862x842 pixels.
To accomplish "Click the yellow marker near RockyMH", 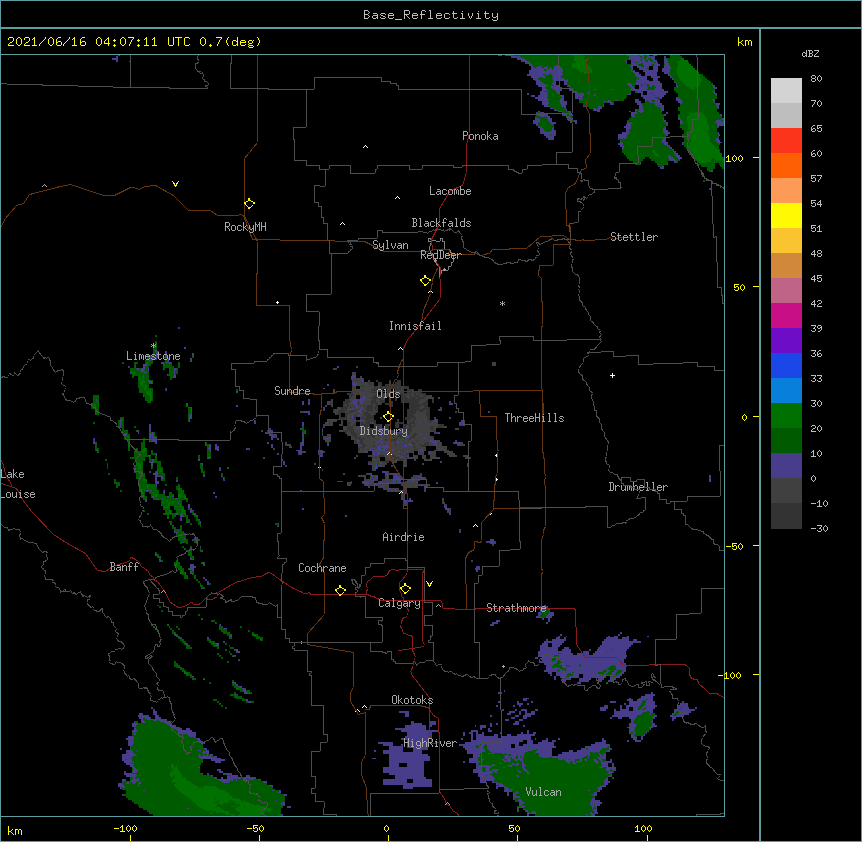I will [x=250, y=204].
